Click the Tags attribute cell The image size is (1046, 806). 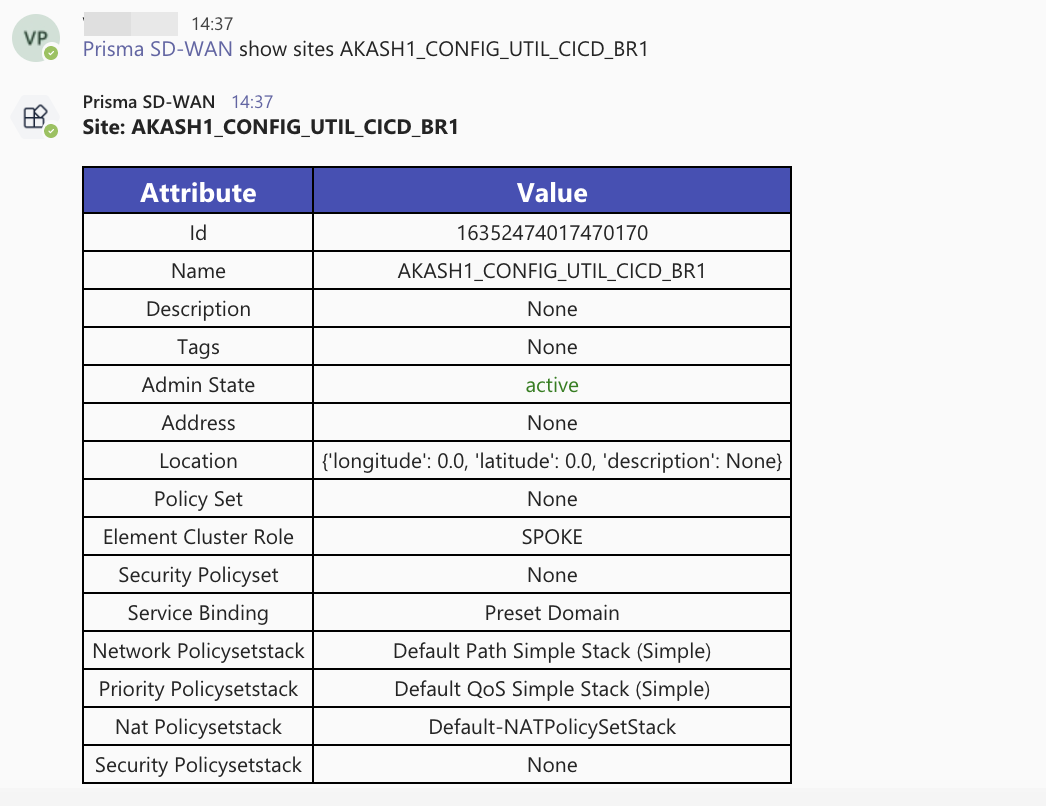point(198,347)
